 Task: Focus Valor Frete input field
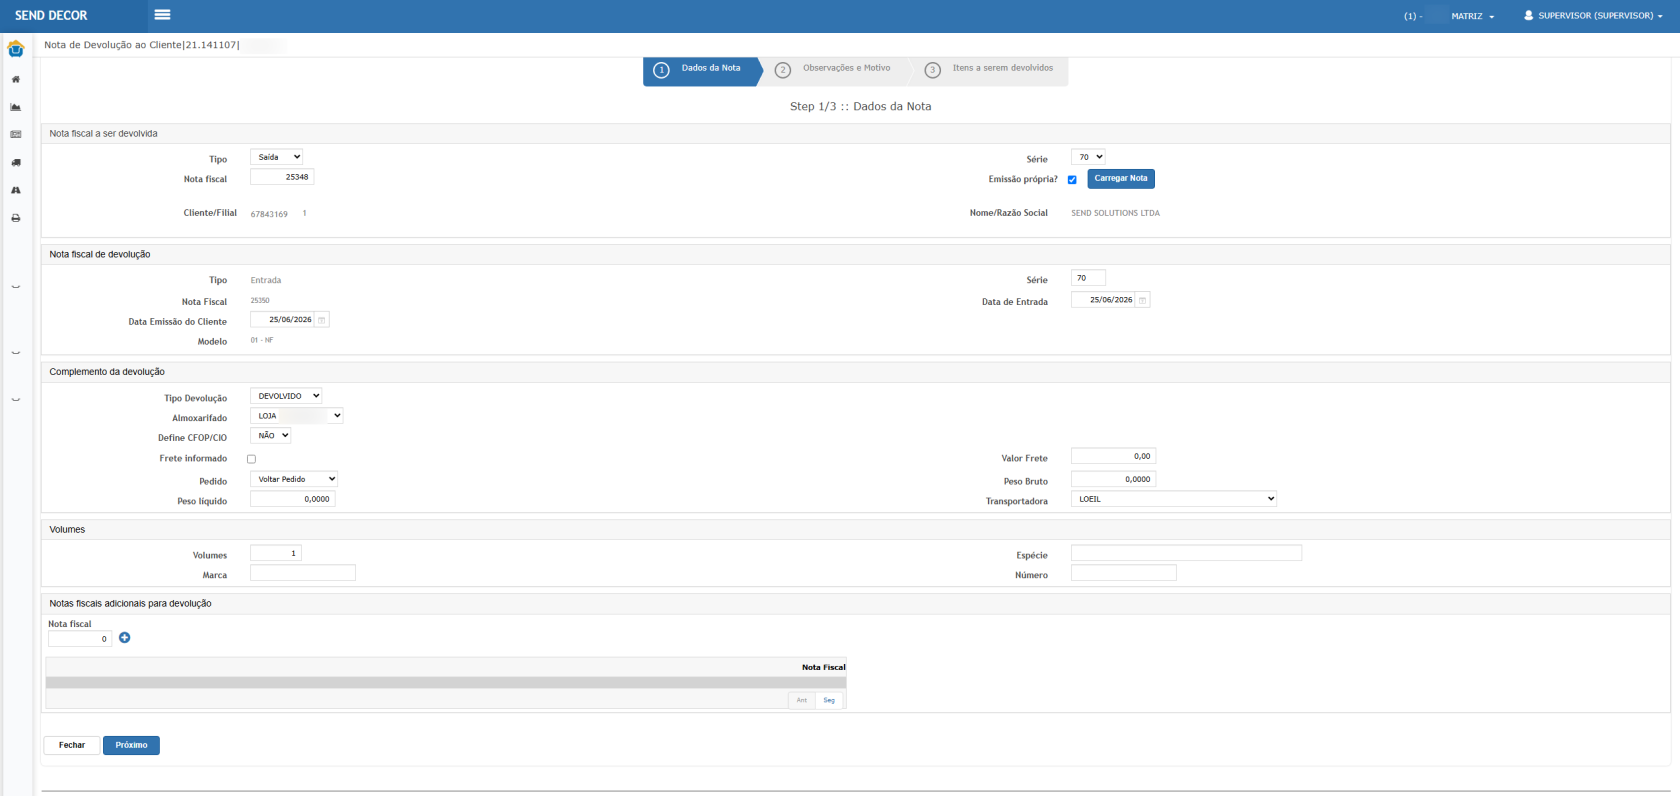point(1114,456)
